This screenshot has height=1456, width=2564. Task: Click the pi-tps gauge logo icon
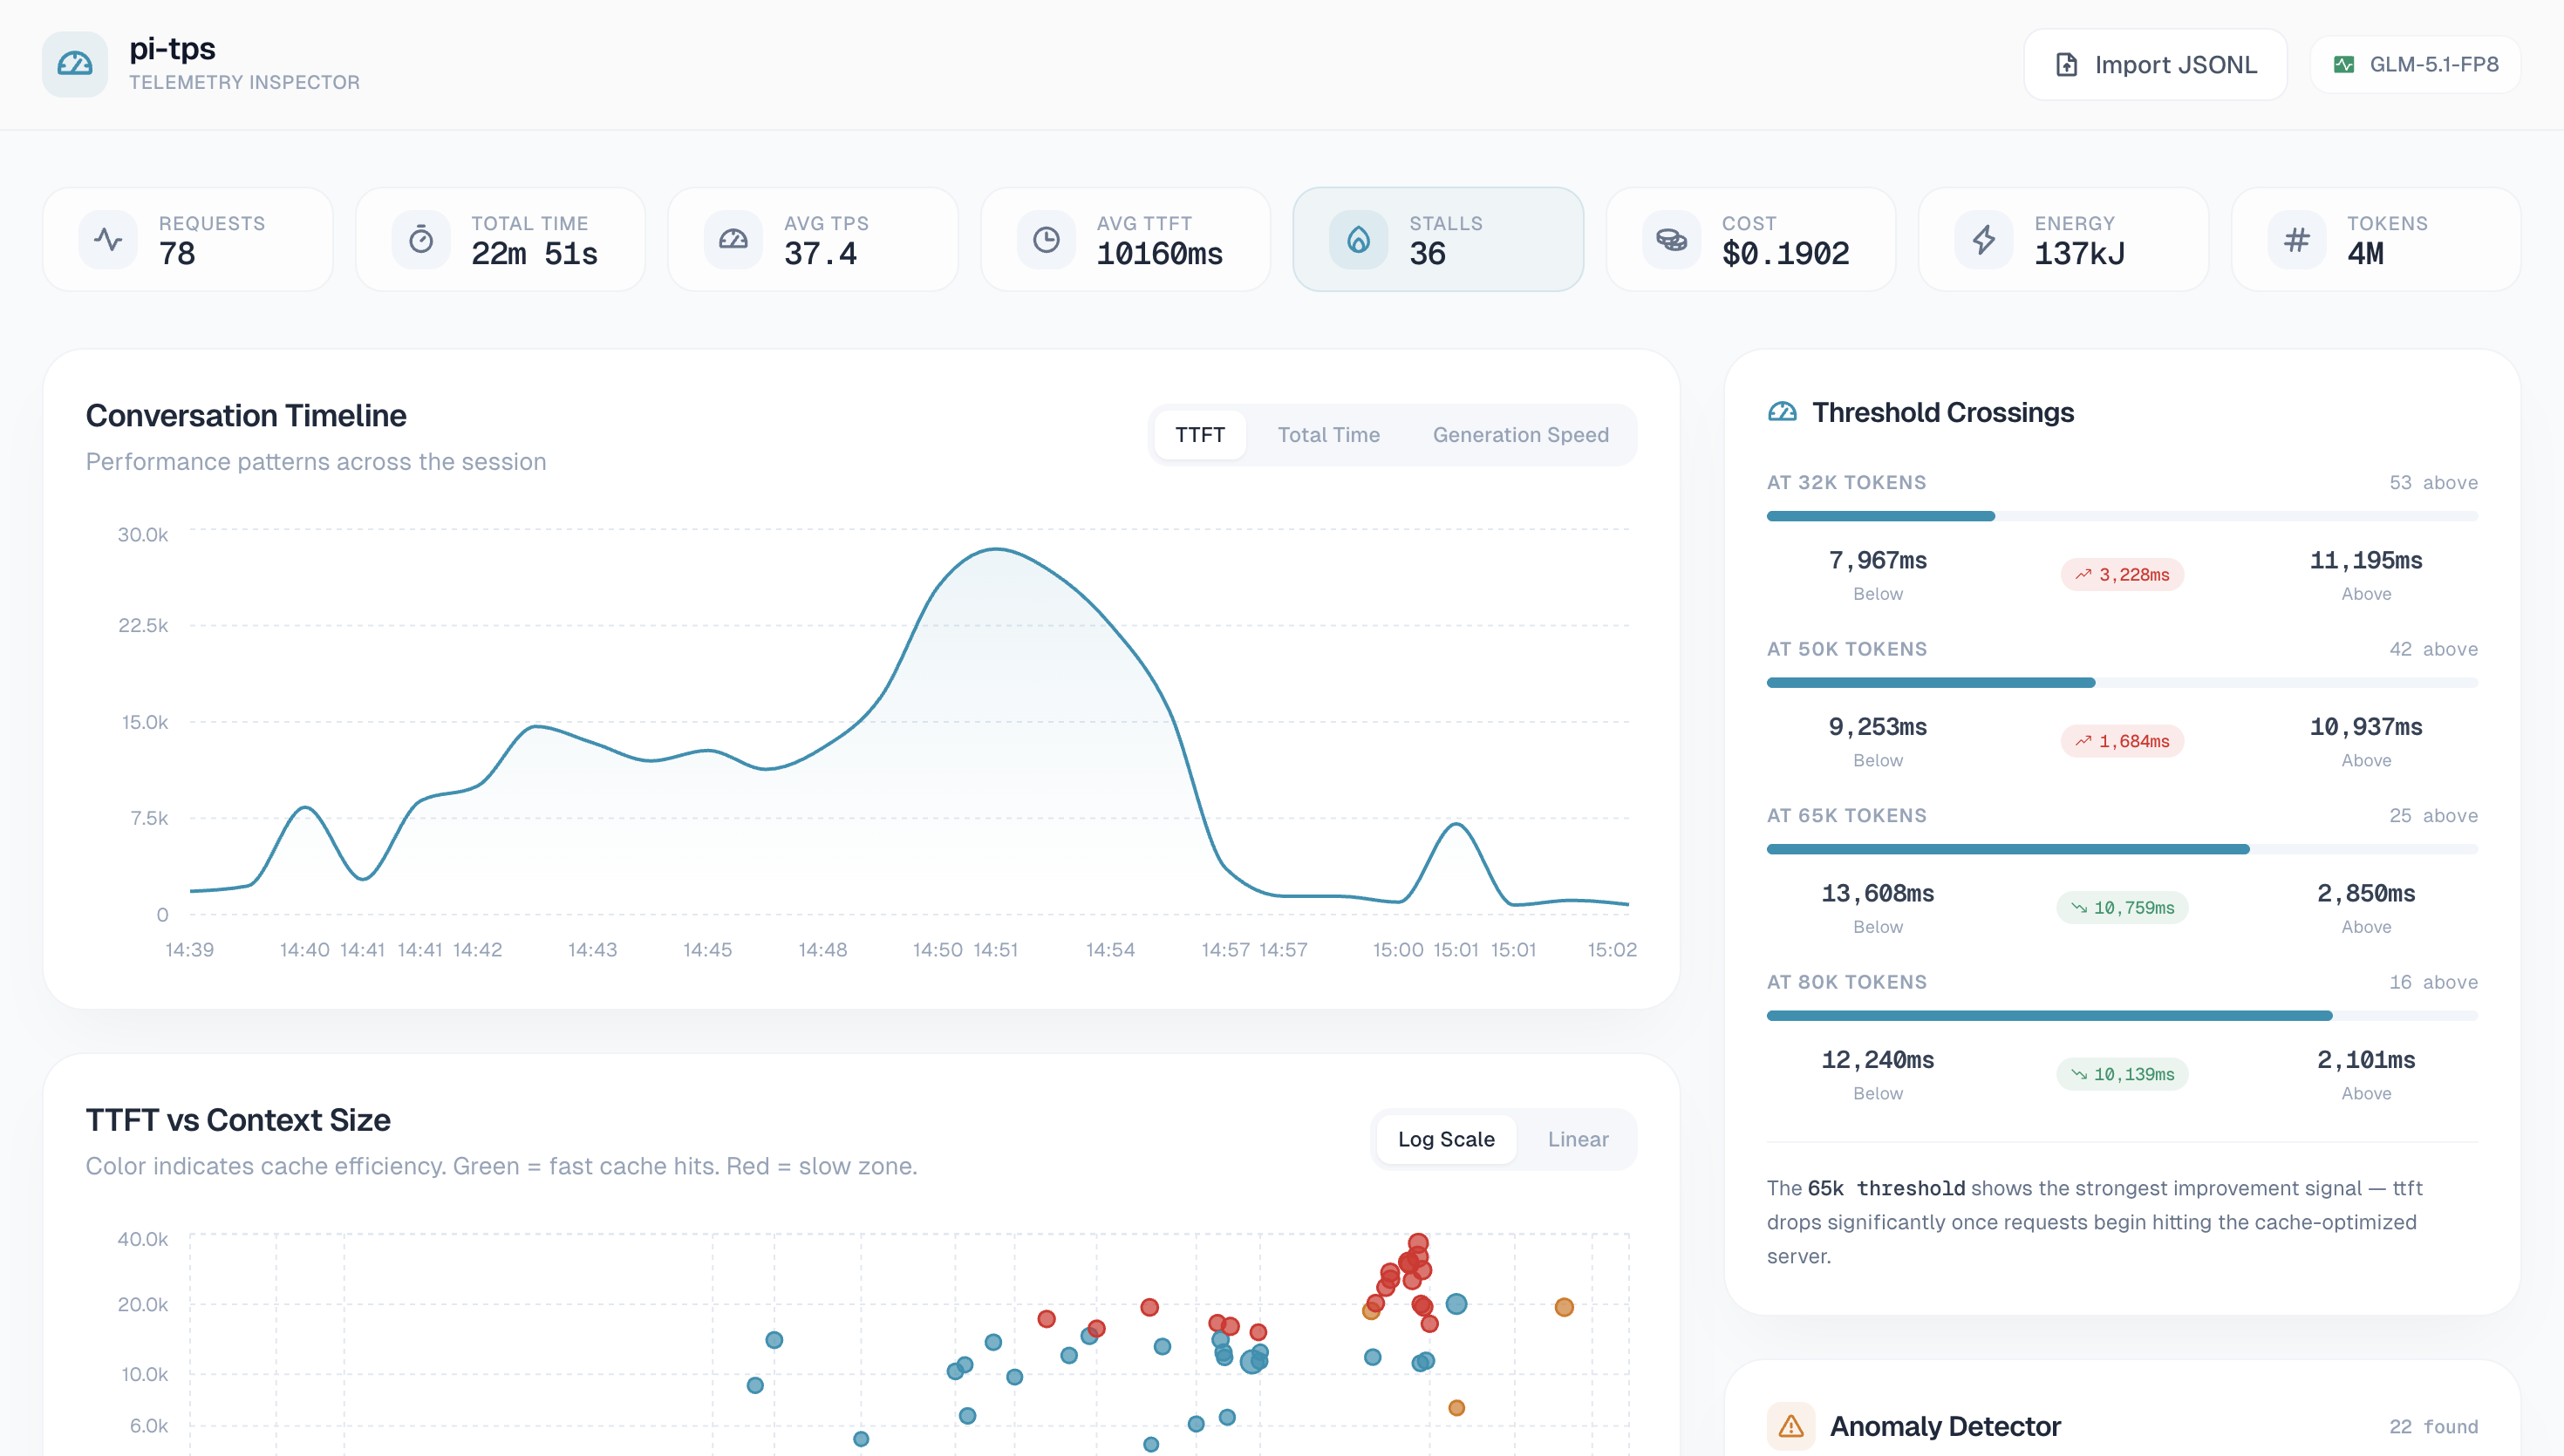point(74,64)
